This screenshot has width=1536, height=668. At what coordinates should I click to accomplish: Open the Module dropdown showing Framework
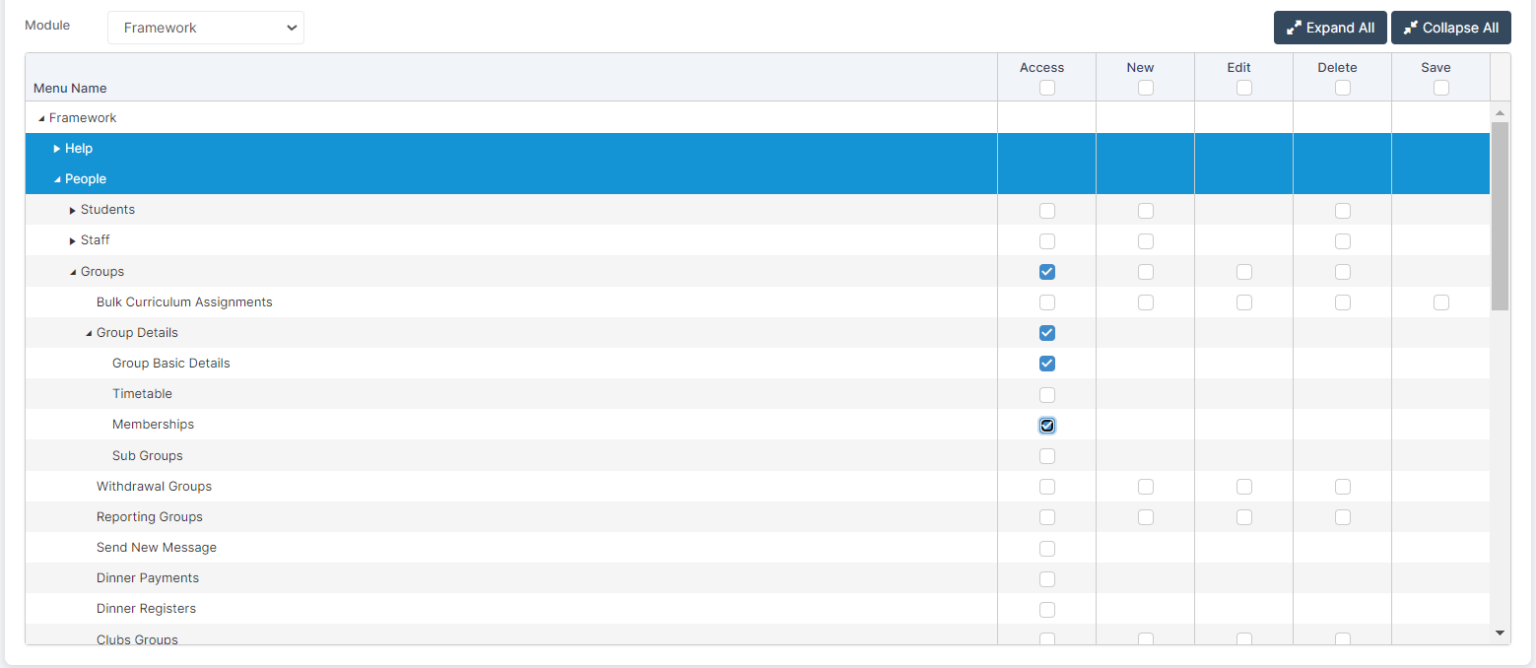pyautogui.click(x=205, y=28)
